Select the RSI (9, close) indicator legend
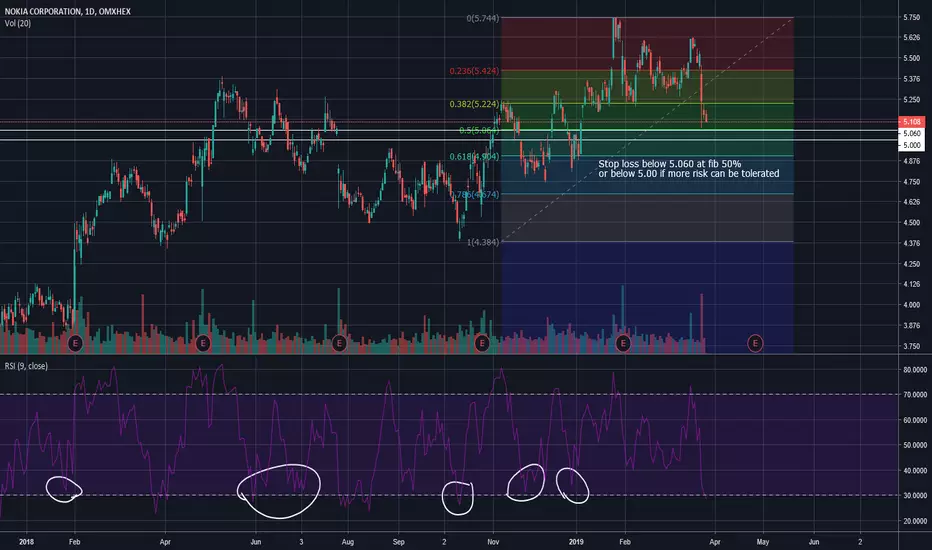Image resolution: width=932 pixels, height=550 pixels. click(x=26, y=366)
